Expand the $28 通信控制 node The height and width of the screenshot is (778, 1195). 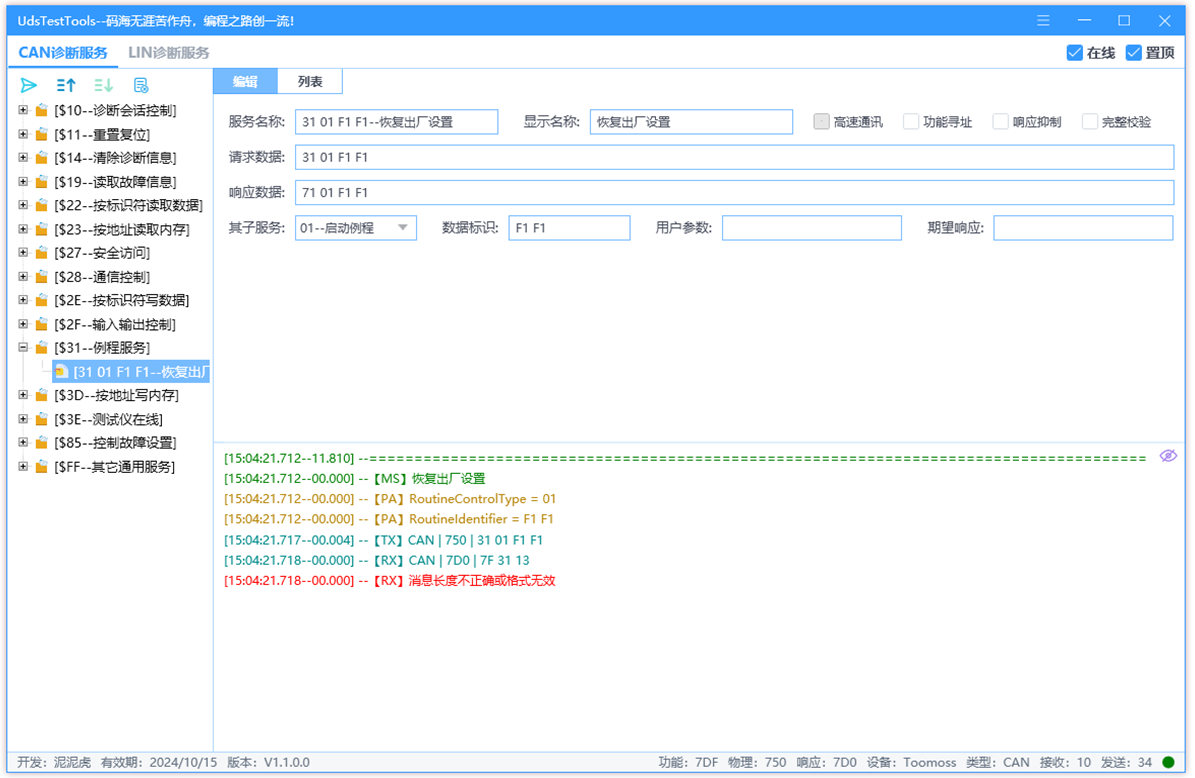pyautogui.click(x=23, y=277)
